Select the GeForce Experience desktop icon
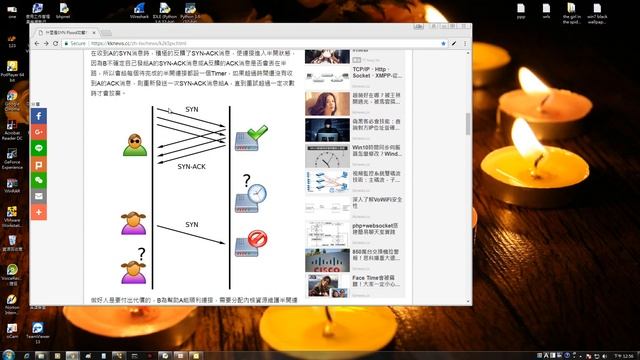 coord(12,159)
